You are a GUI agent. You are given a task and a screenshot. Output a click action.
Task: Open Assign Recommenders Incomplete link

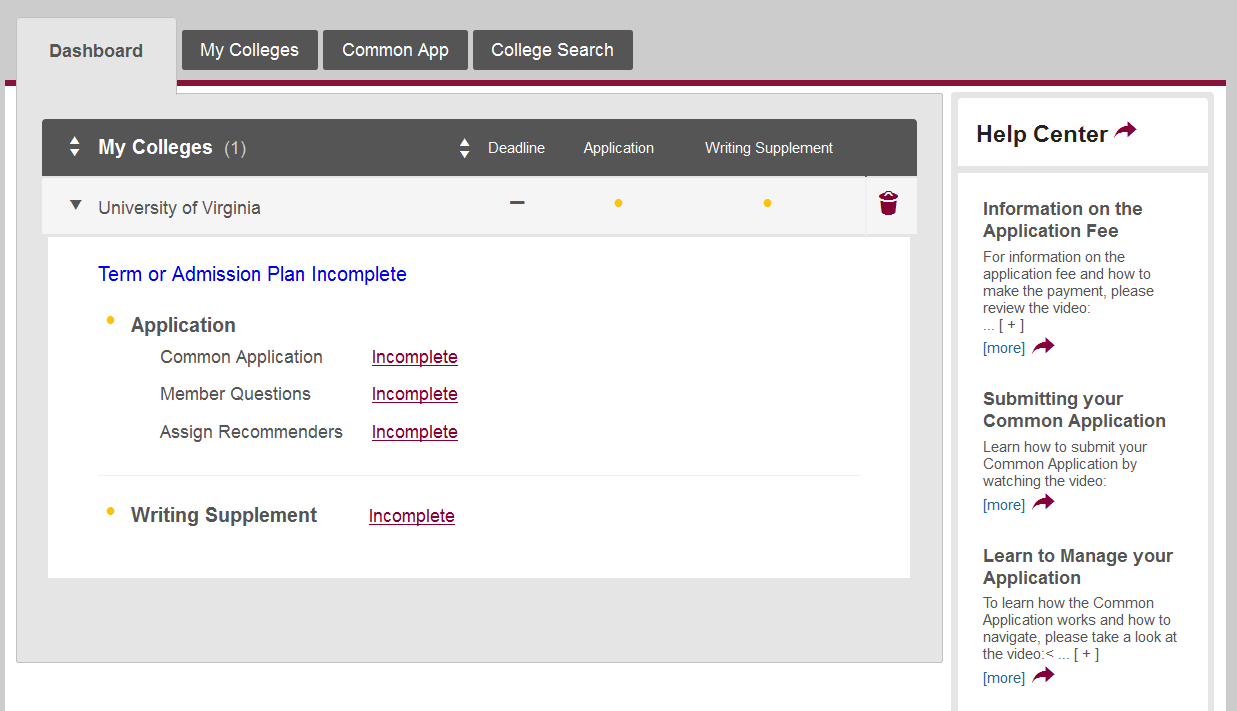[414, 432]
